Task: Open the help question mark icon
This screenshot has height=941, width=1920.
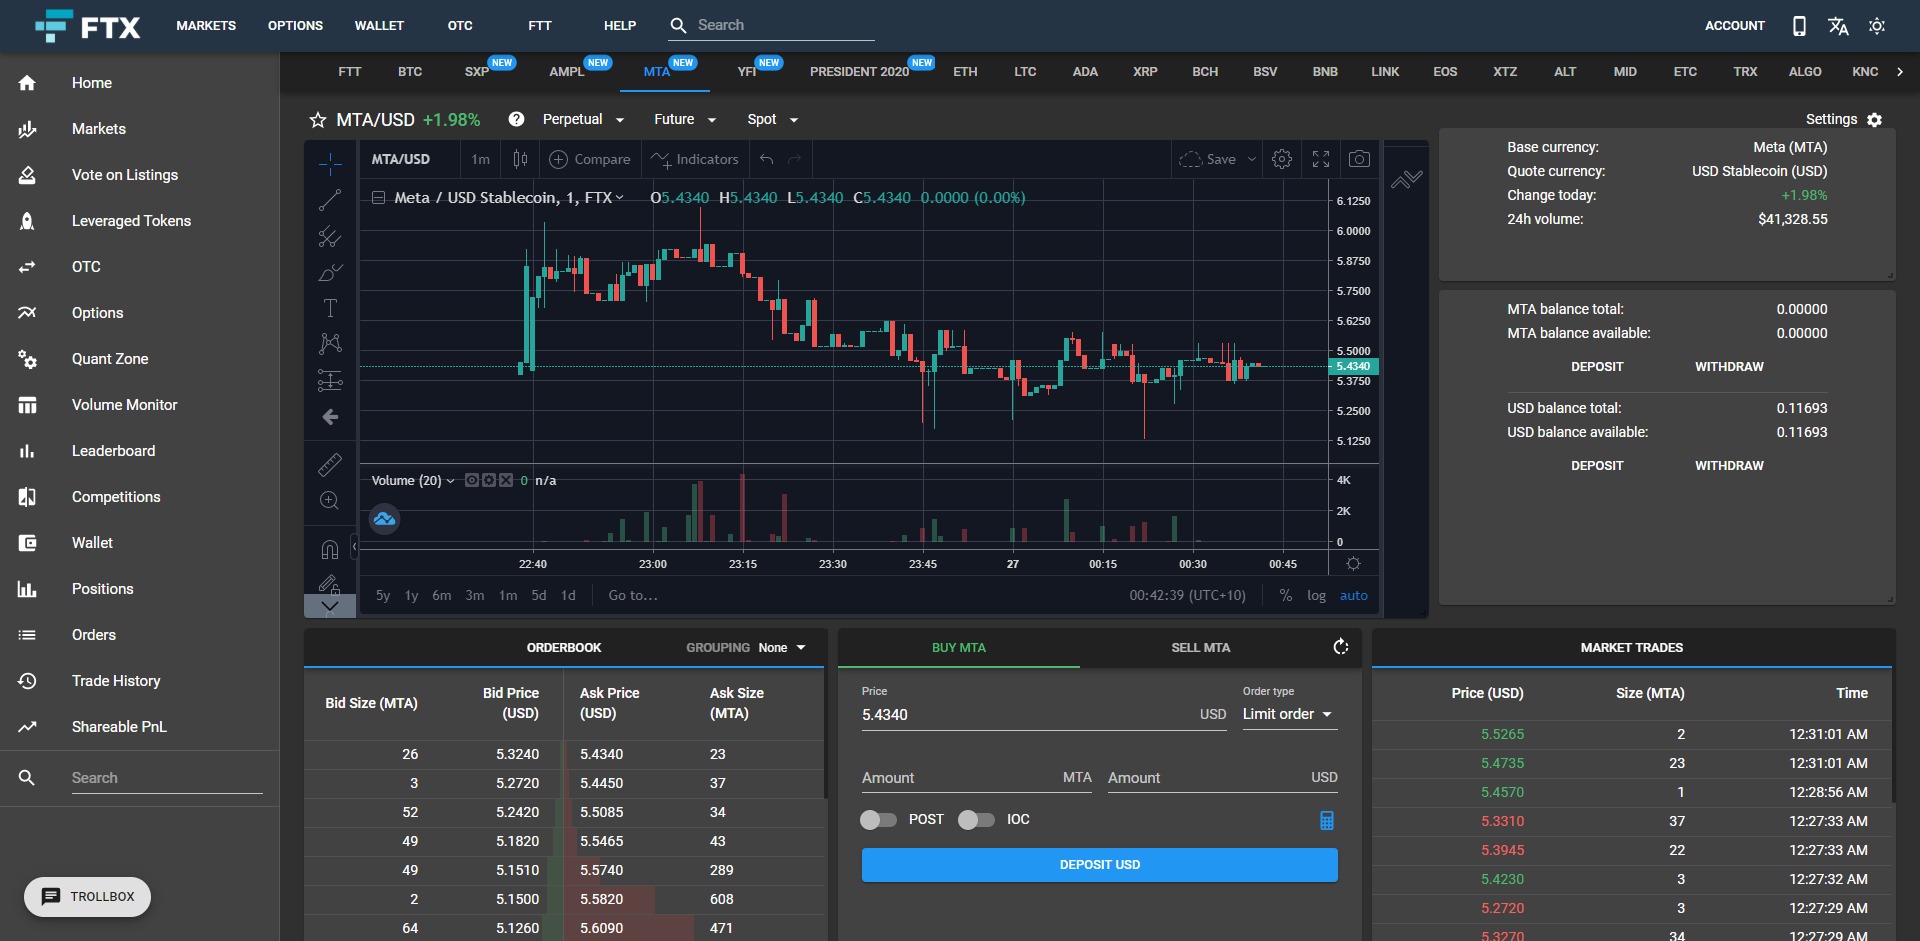Action: 516,119
